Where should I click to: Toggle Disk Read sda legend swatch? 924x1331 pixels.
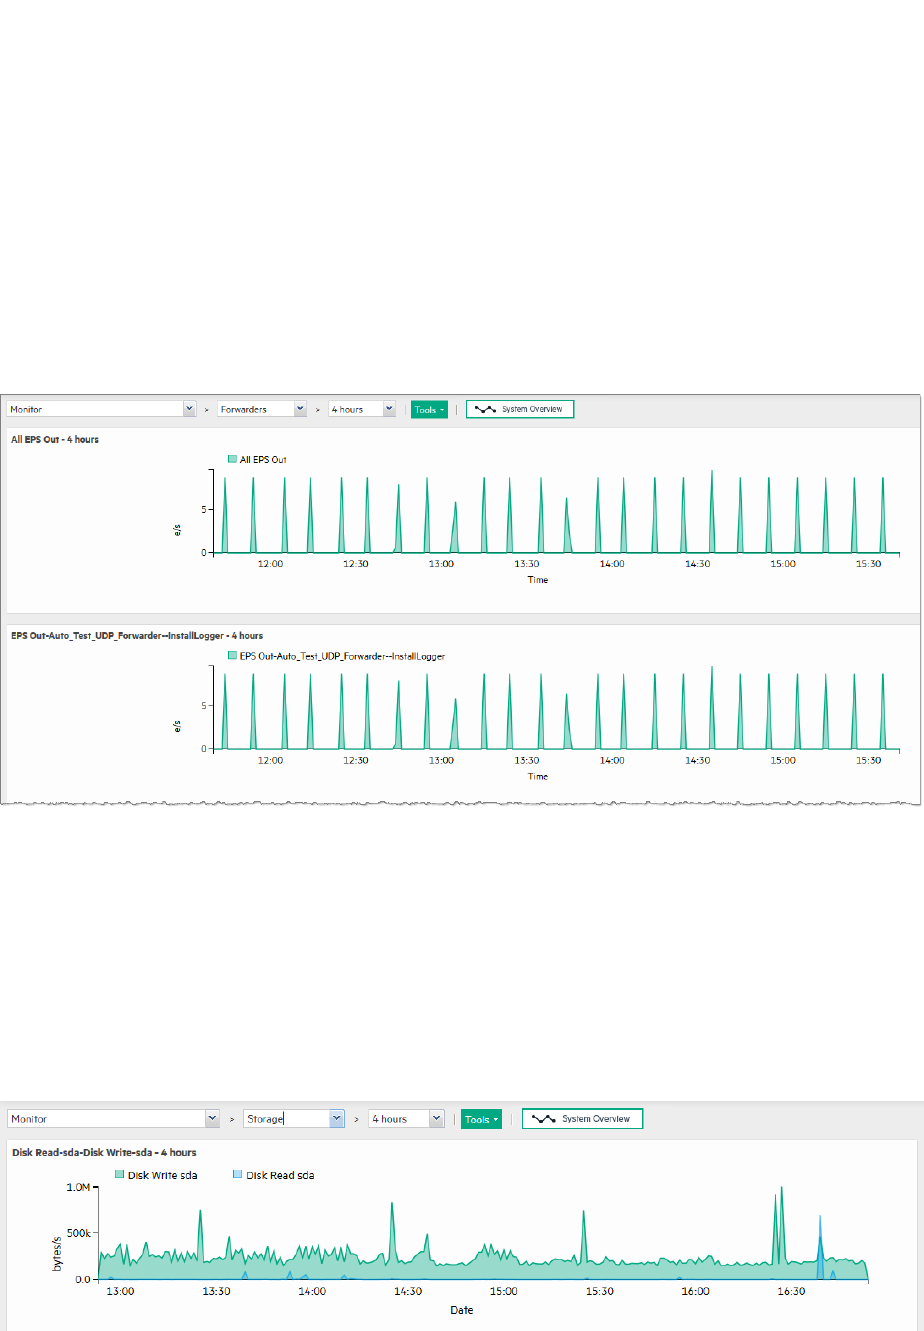coord(237,1175)
